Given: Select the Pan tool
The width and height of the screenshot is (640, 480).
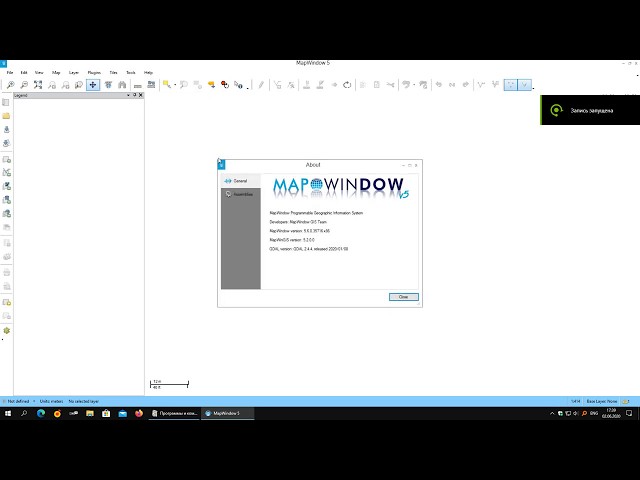Looking at the screenshot, I should pos(93,84).
